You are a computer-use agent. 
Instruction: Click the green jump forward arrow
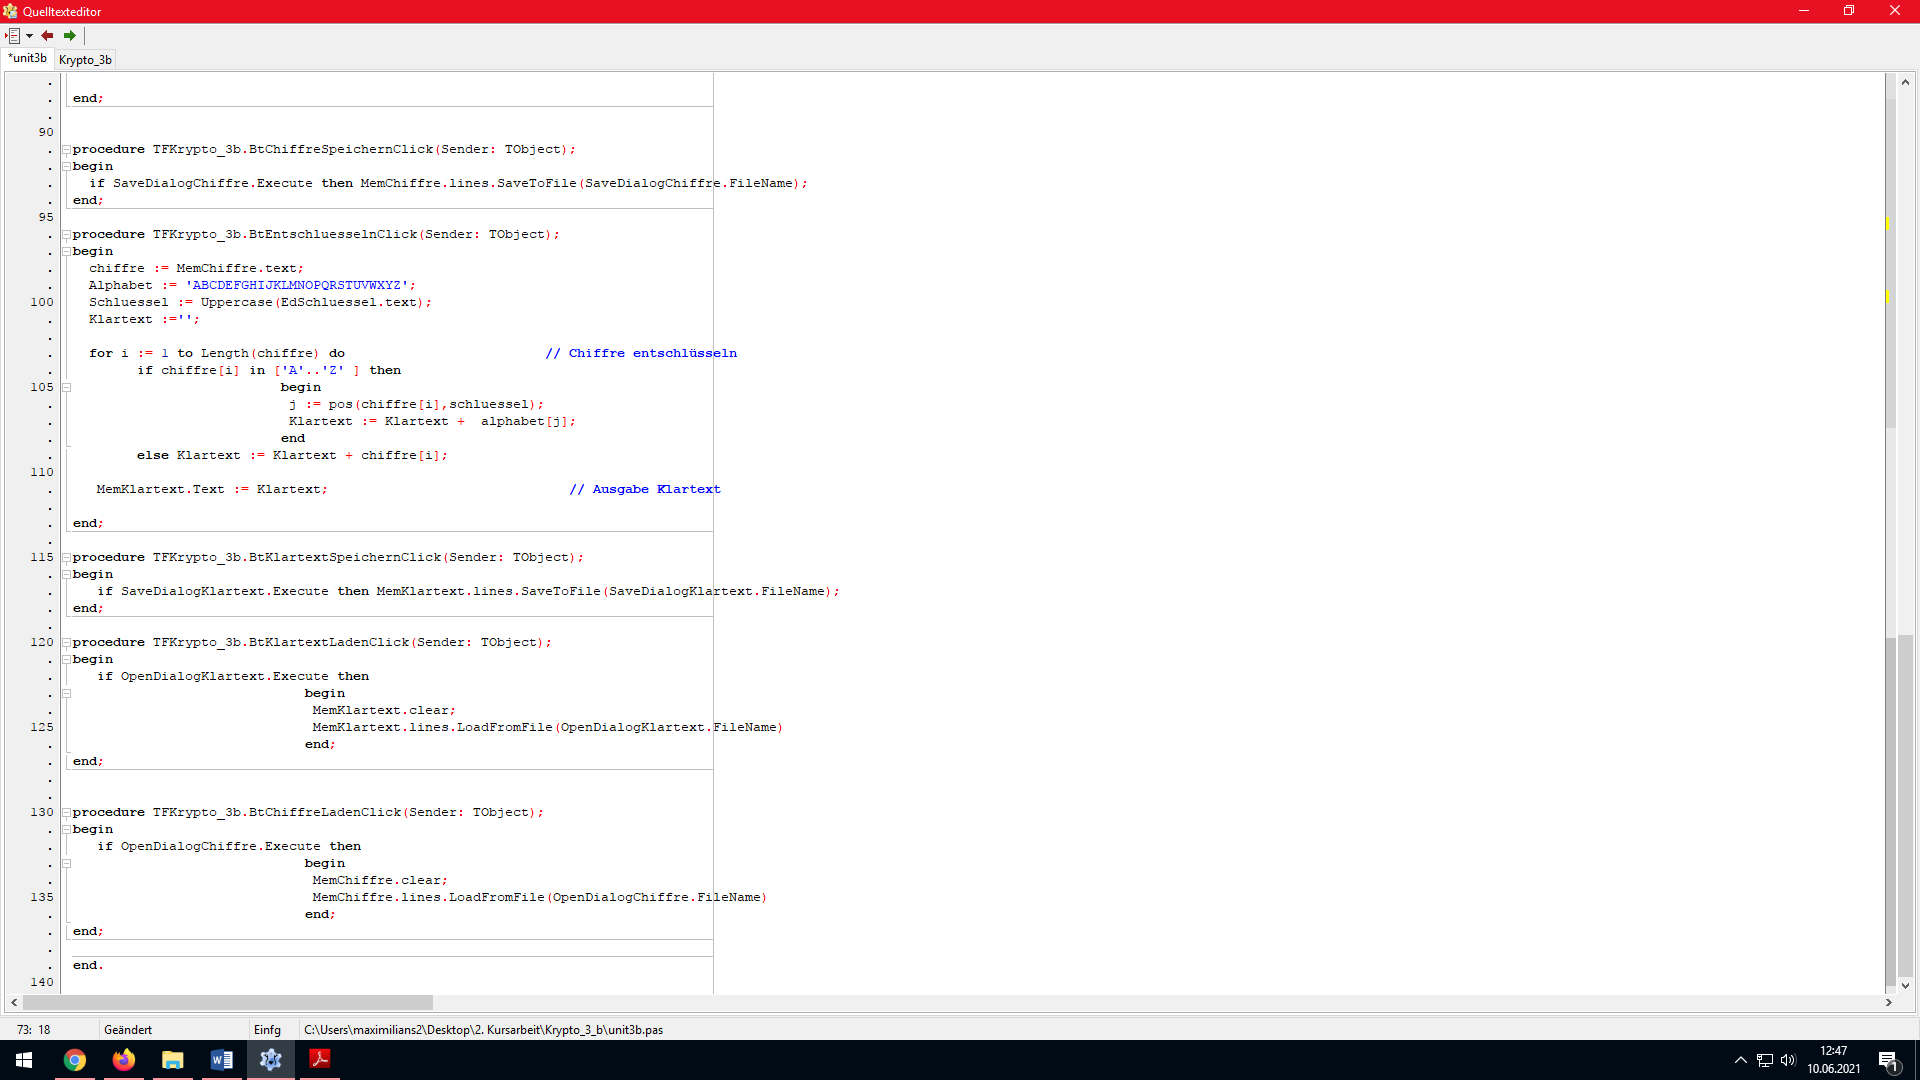tap(70, 36)
